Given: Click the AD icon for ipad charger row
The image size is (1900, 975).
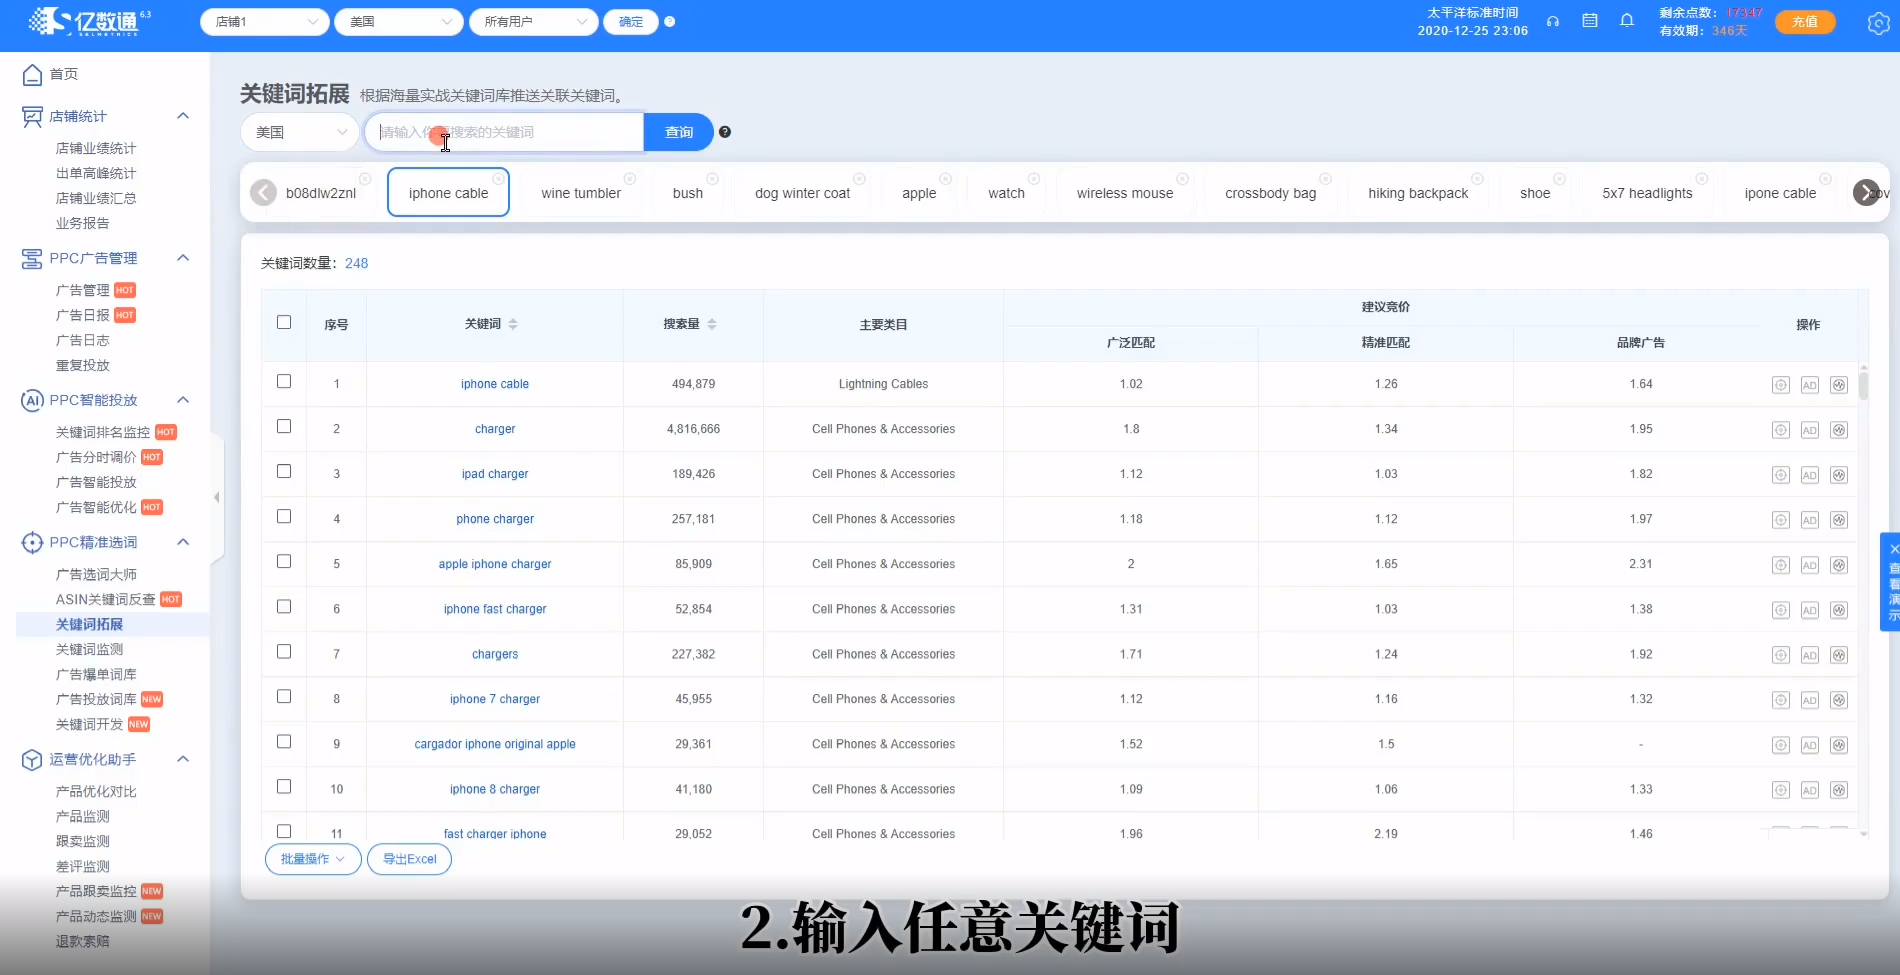Looking at the screenshot, I should coord(1810,475).
